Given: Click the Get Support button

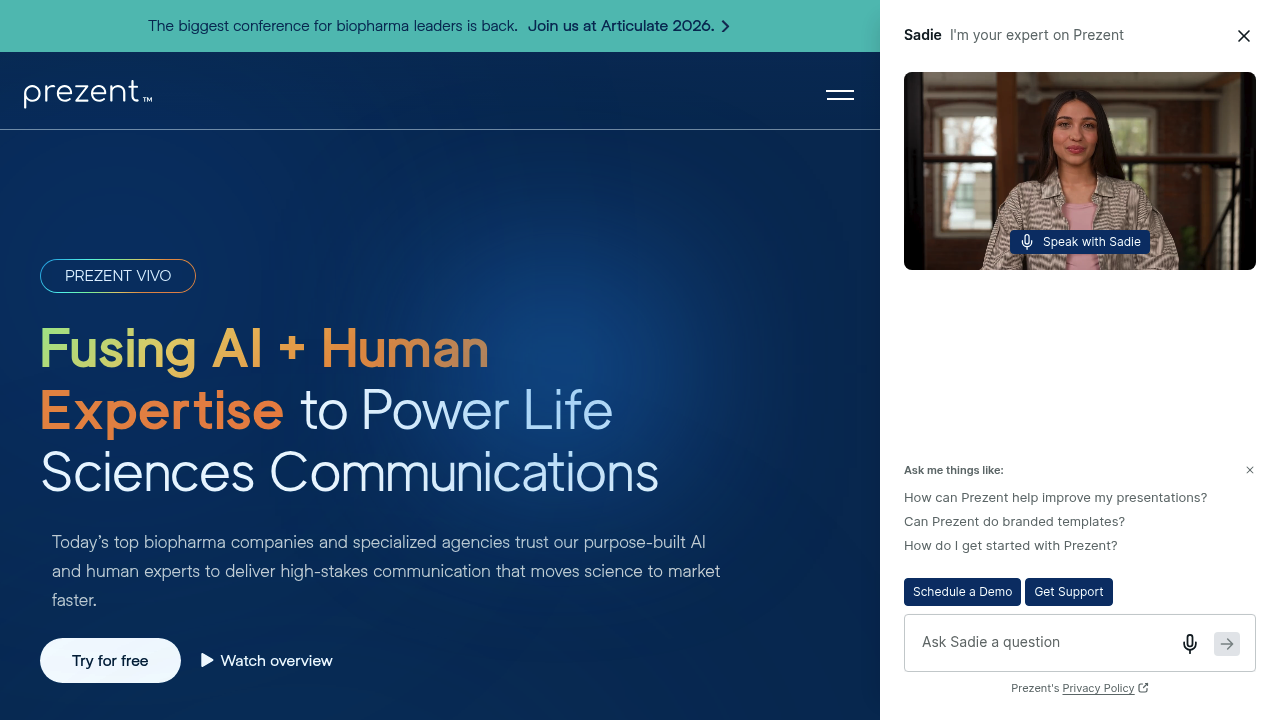Looking at the screenshot, I should (1069, 592).
